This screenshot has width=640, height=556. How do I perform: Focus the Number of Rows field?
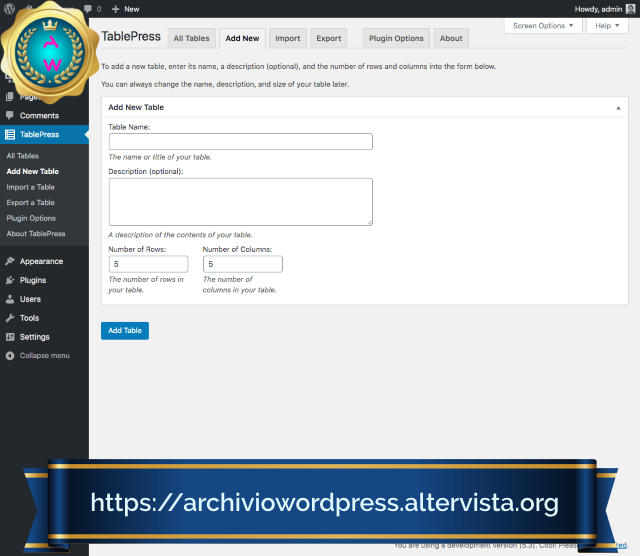coord(149,264)
